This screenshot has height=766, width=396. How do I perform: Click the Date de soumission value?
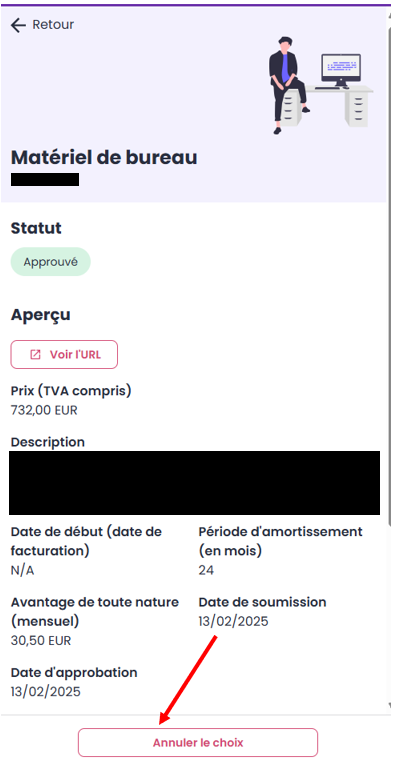(x=233, y=621)
